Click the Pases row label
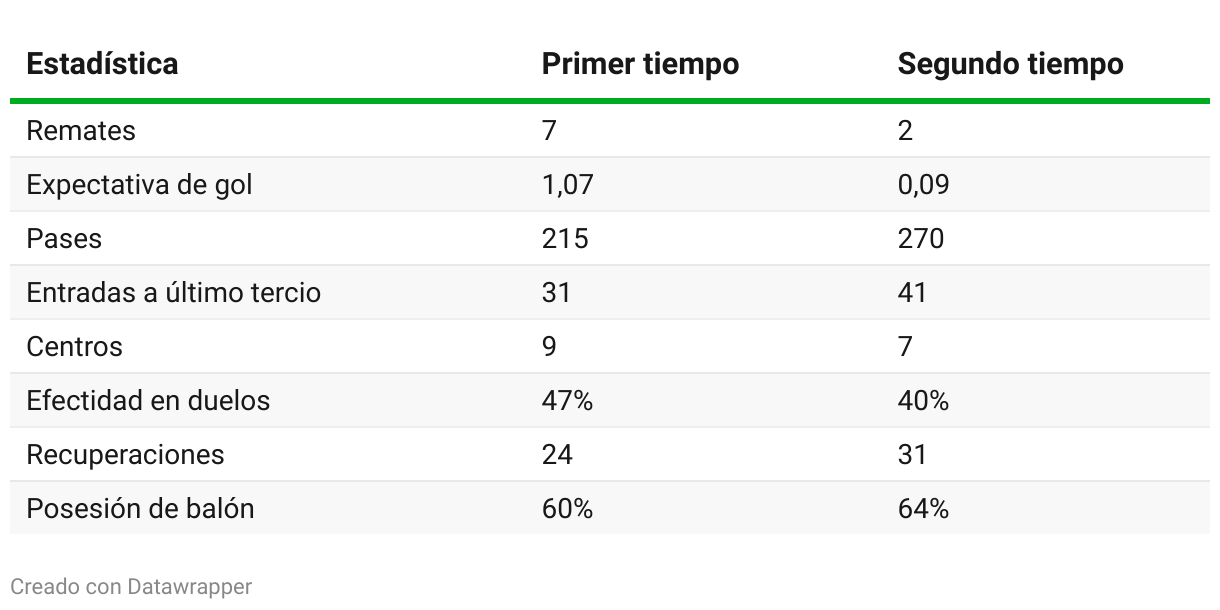Screen dimensions: 1220x610 64,239
